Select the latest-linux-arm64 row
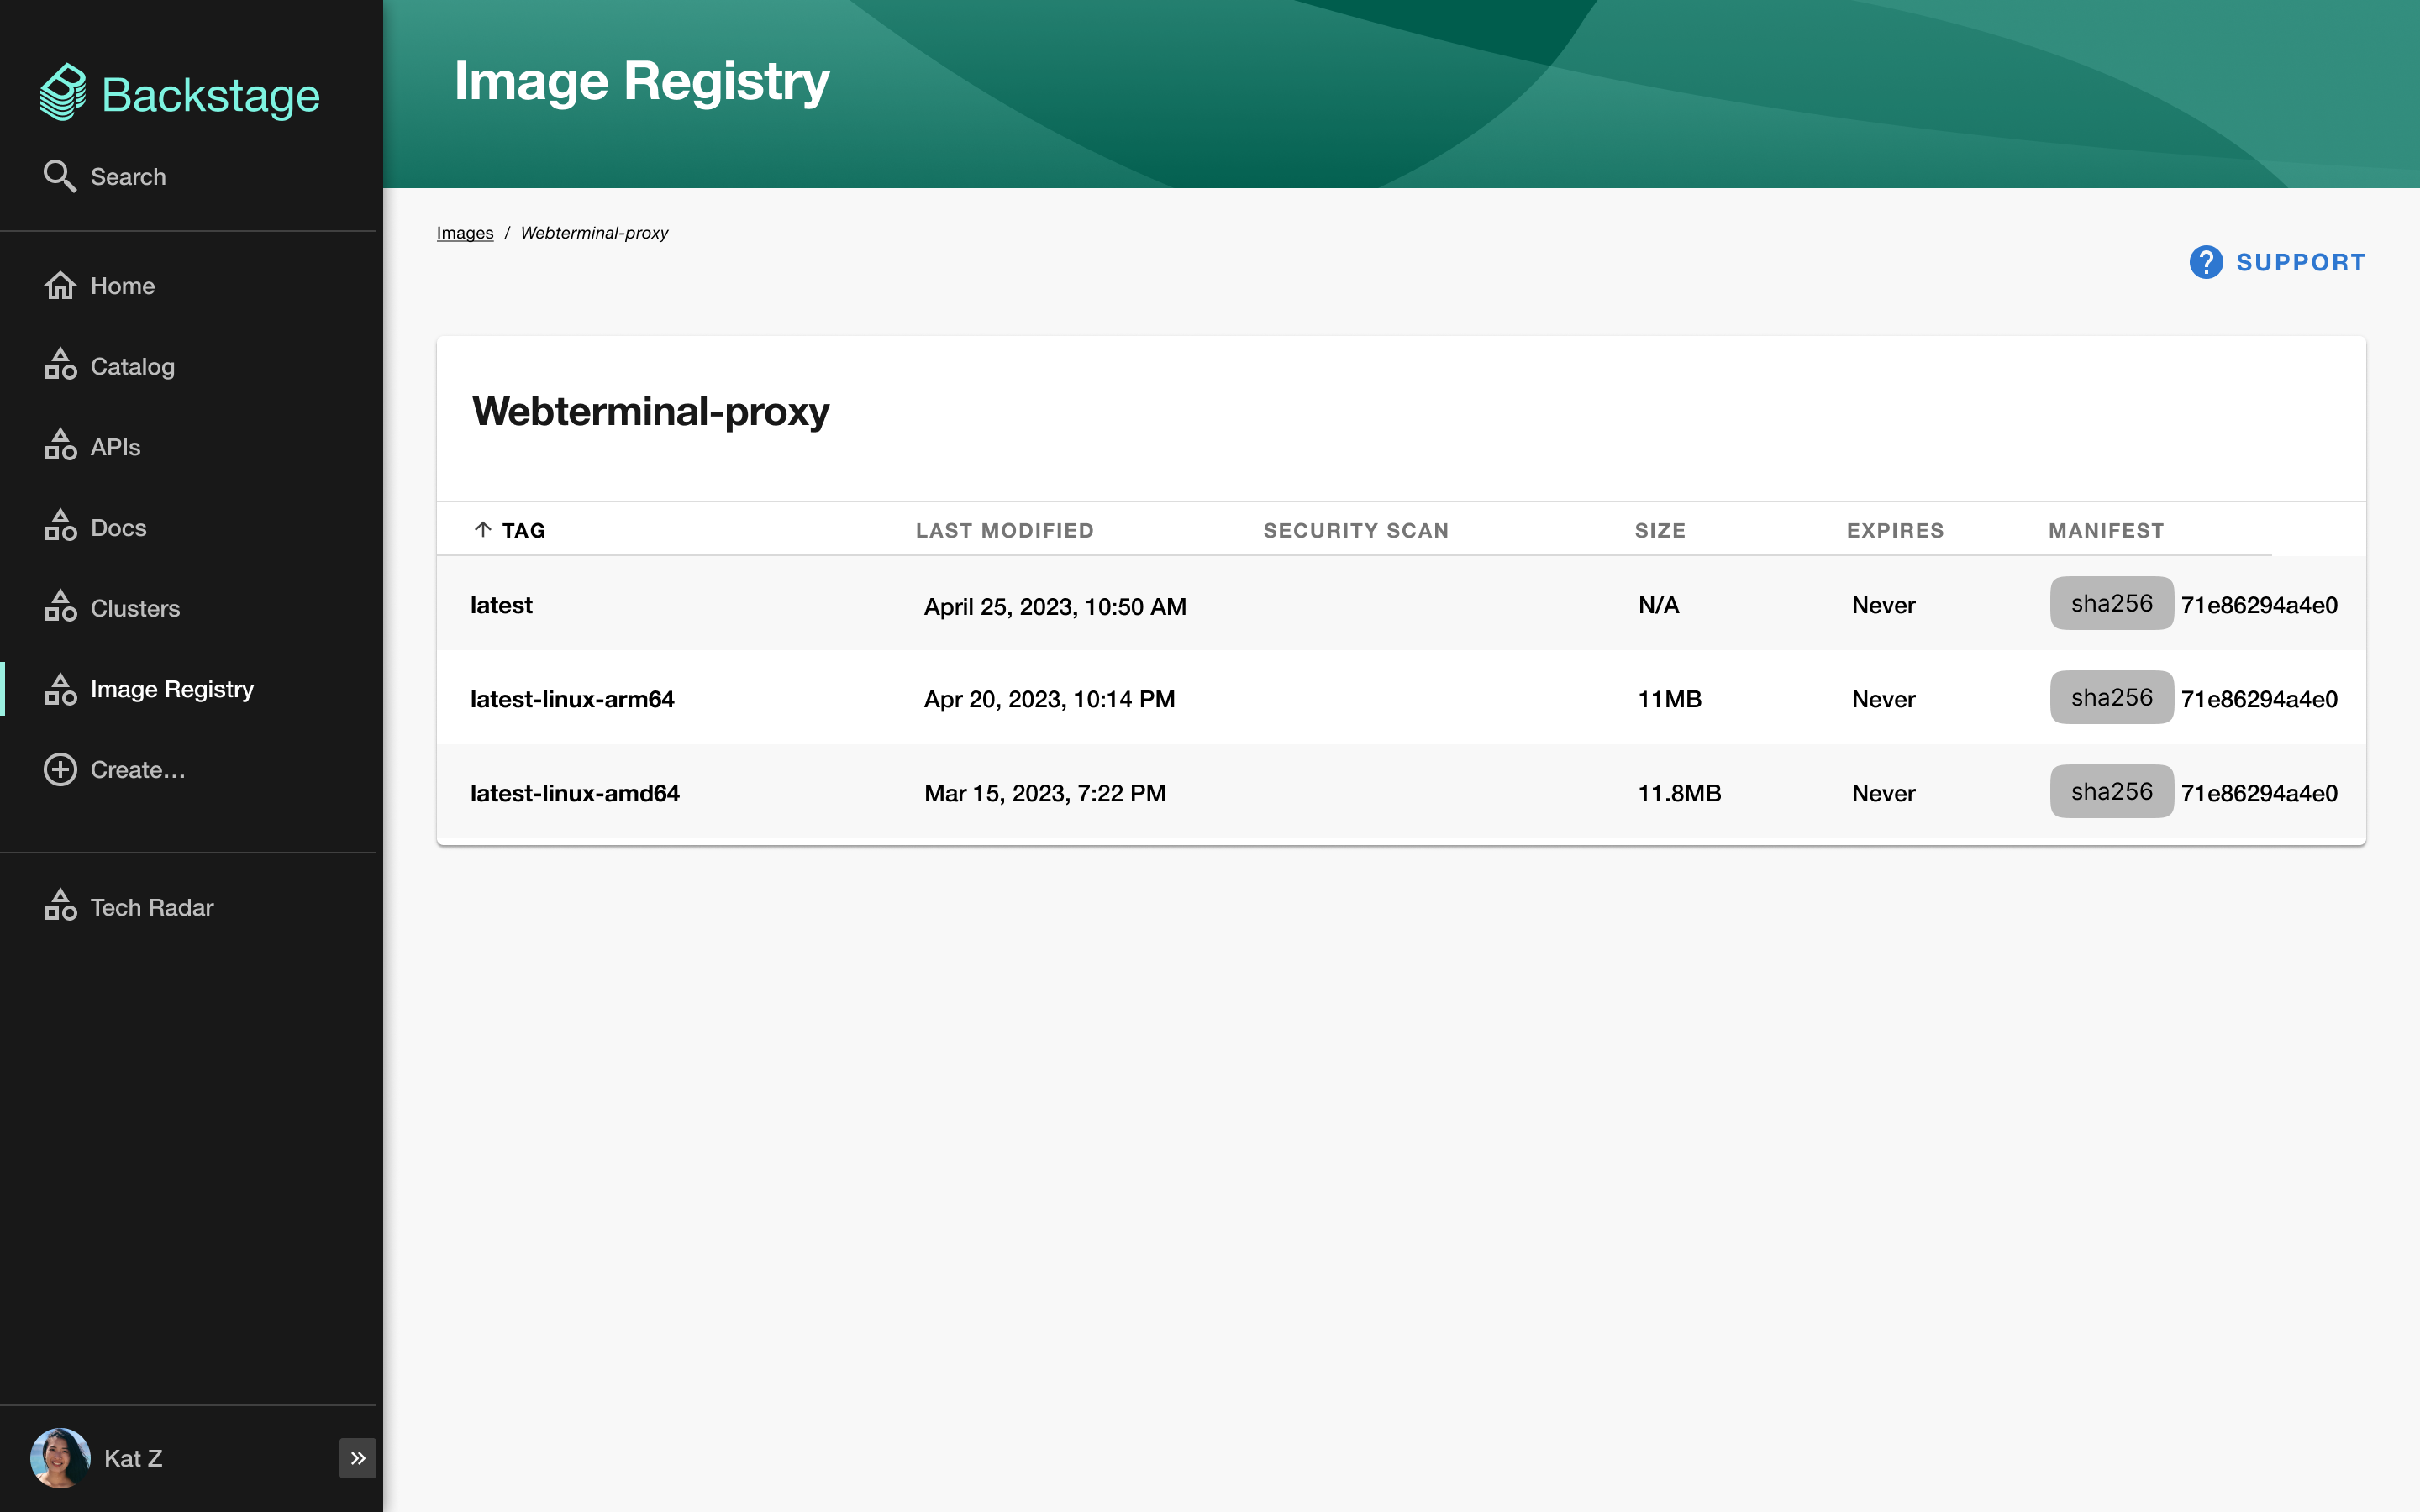The image size is (2420, 1512). click(1200, 699)
